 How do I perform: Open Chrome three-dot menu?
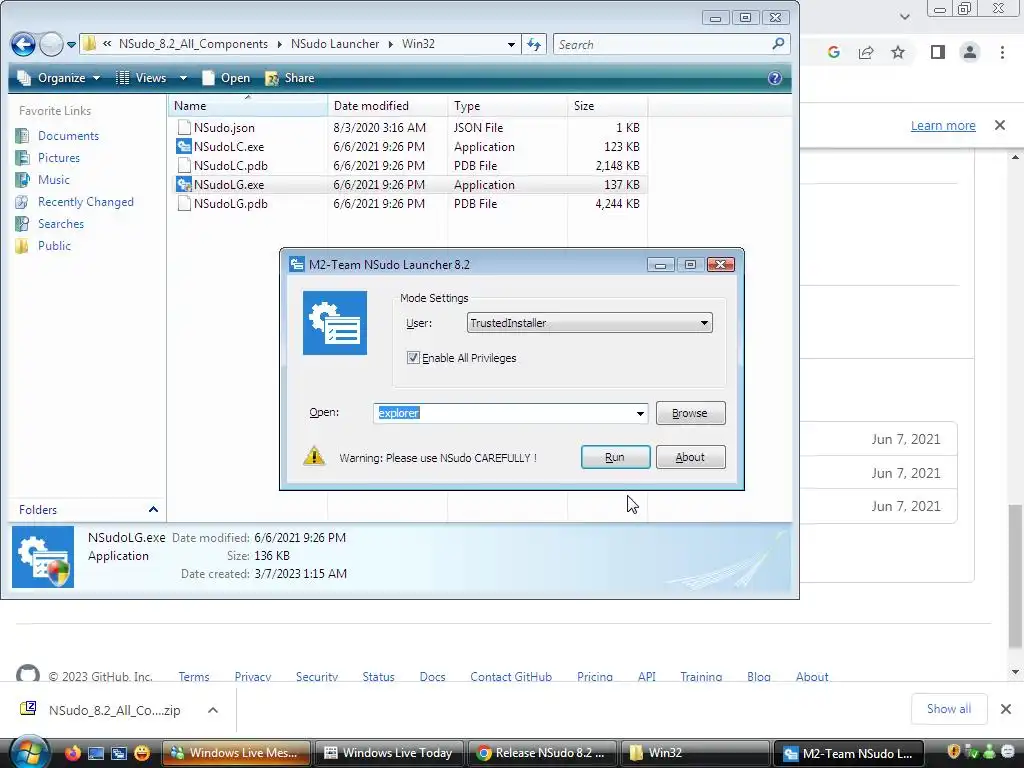point(1002,52)
